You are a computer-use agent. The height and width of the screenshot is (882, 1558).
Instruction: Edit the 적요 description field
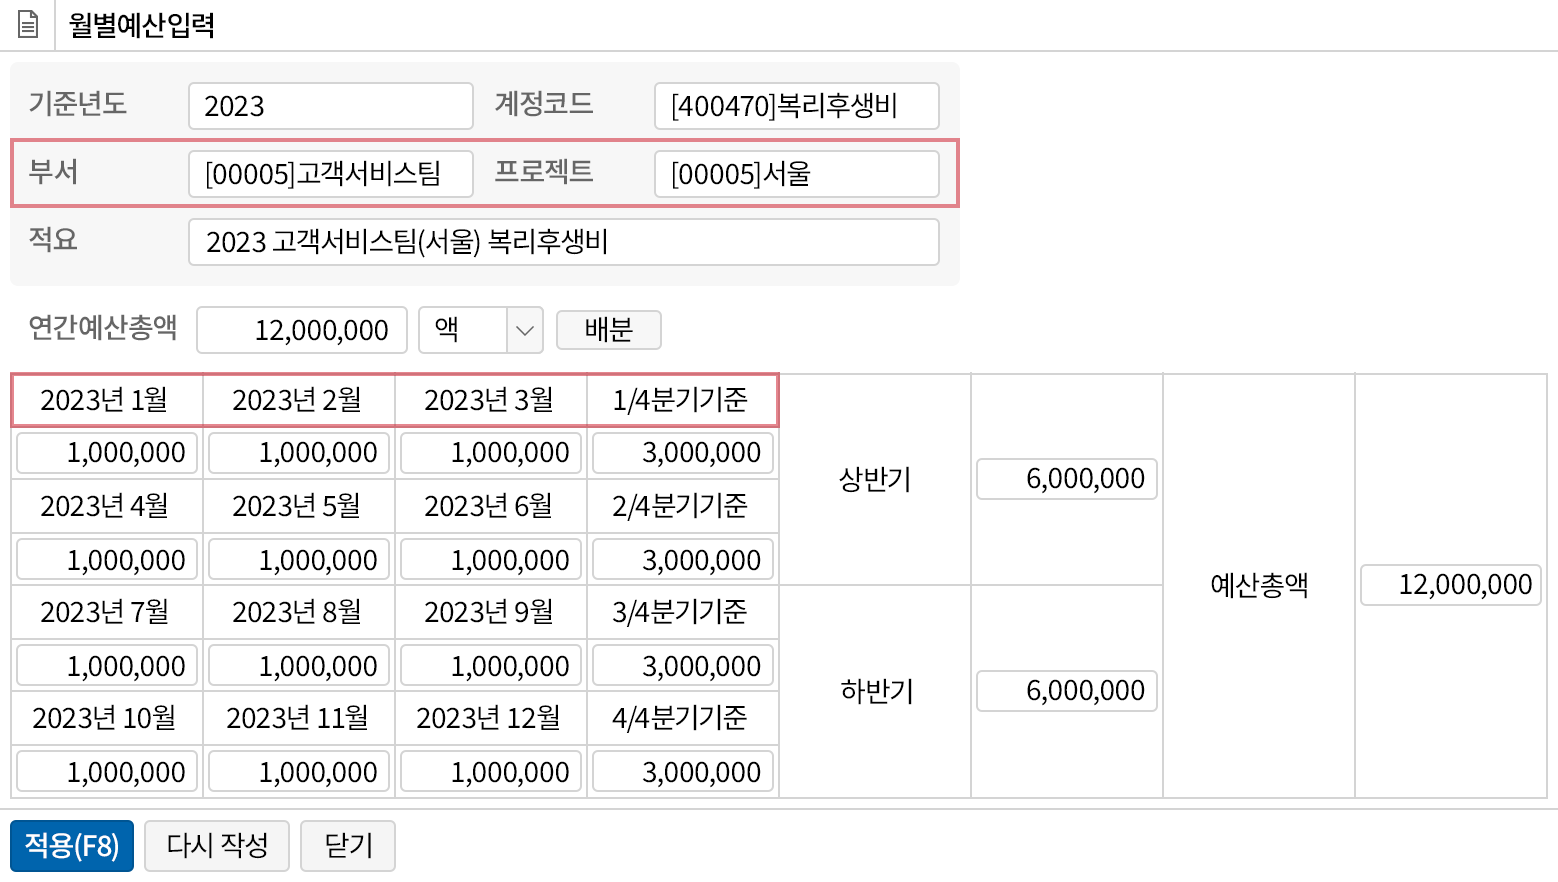(563, 241)
